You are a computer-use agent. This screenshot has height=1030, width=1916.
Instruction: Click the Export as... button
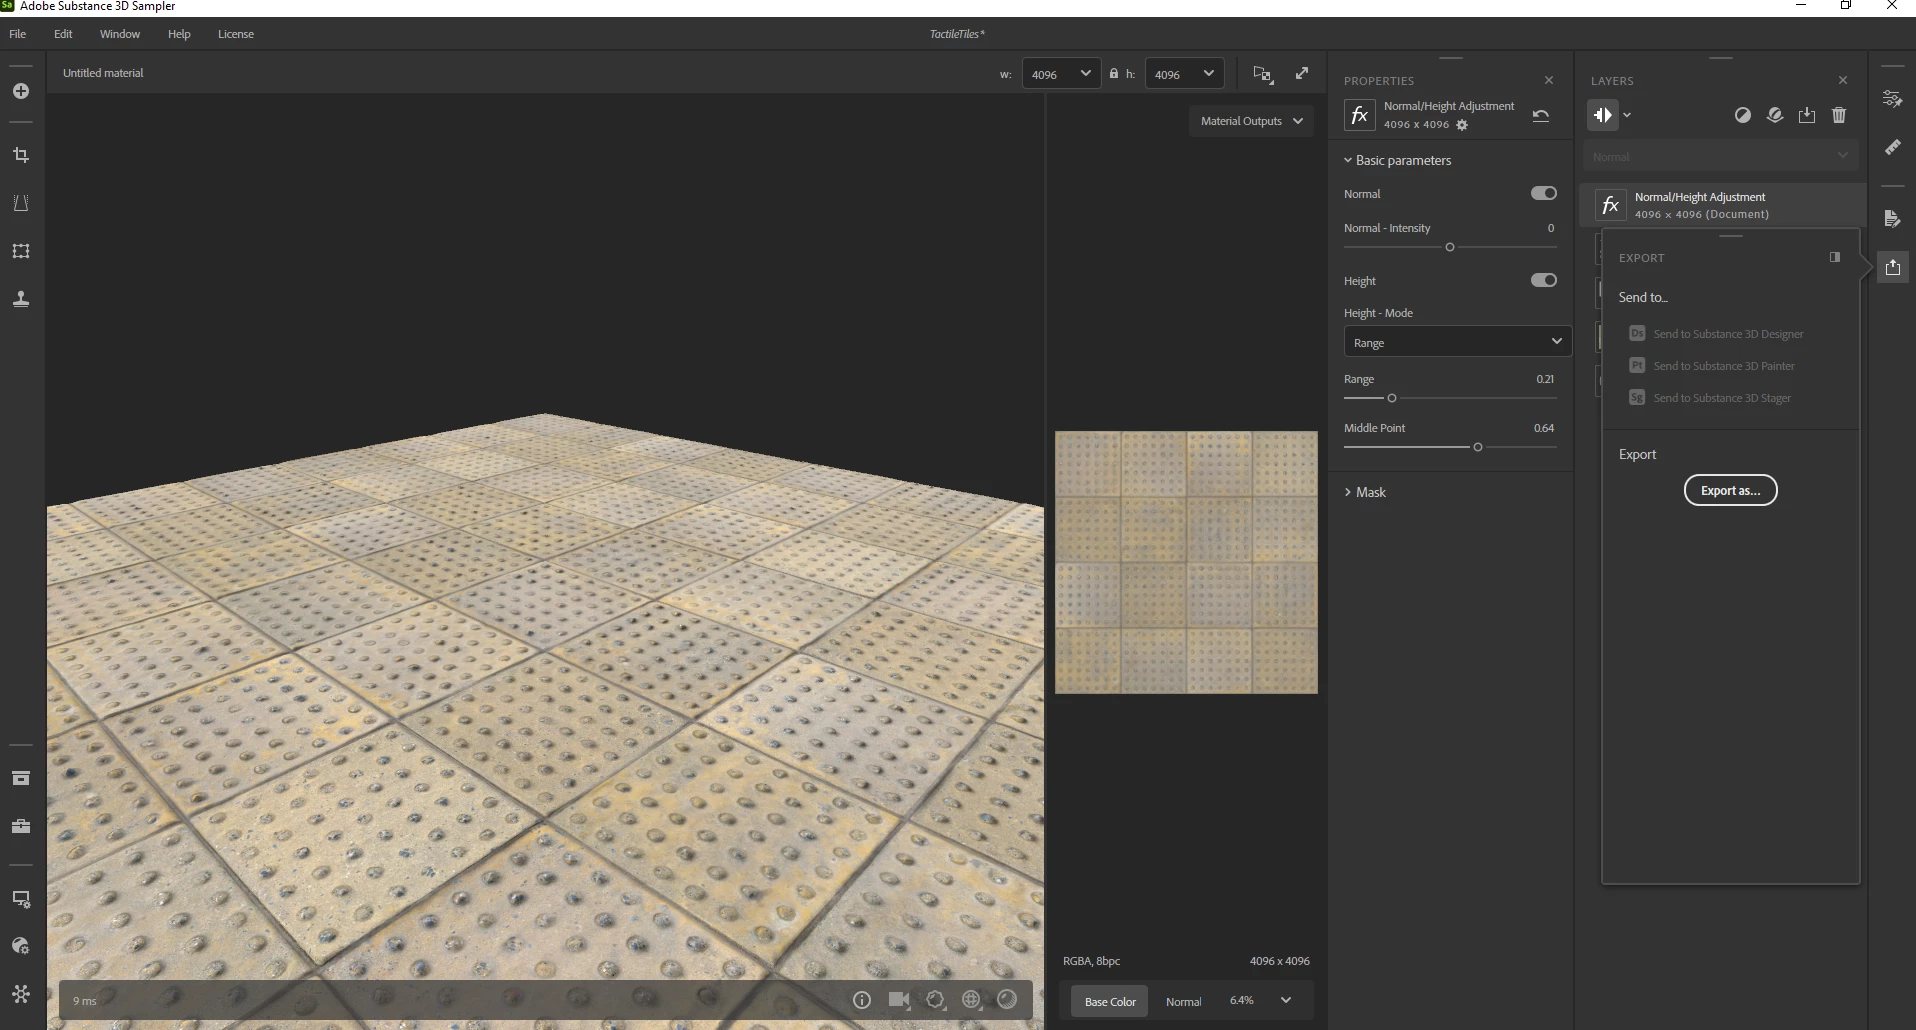1730,490
